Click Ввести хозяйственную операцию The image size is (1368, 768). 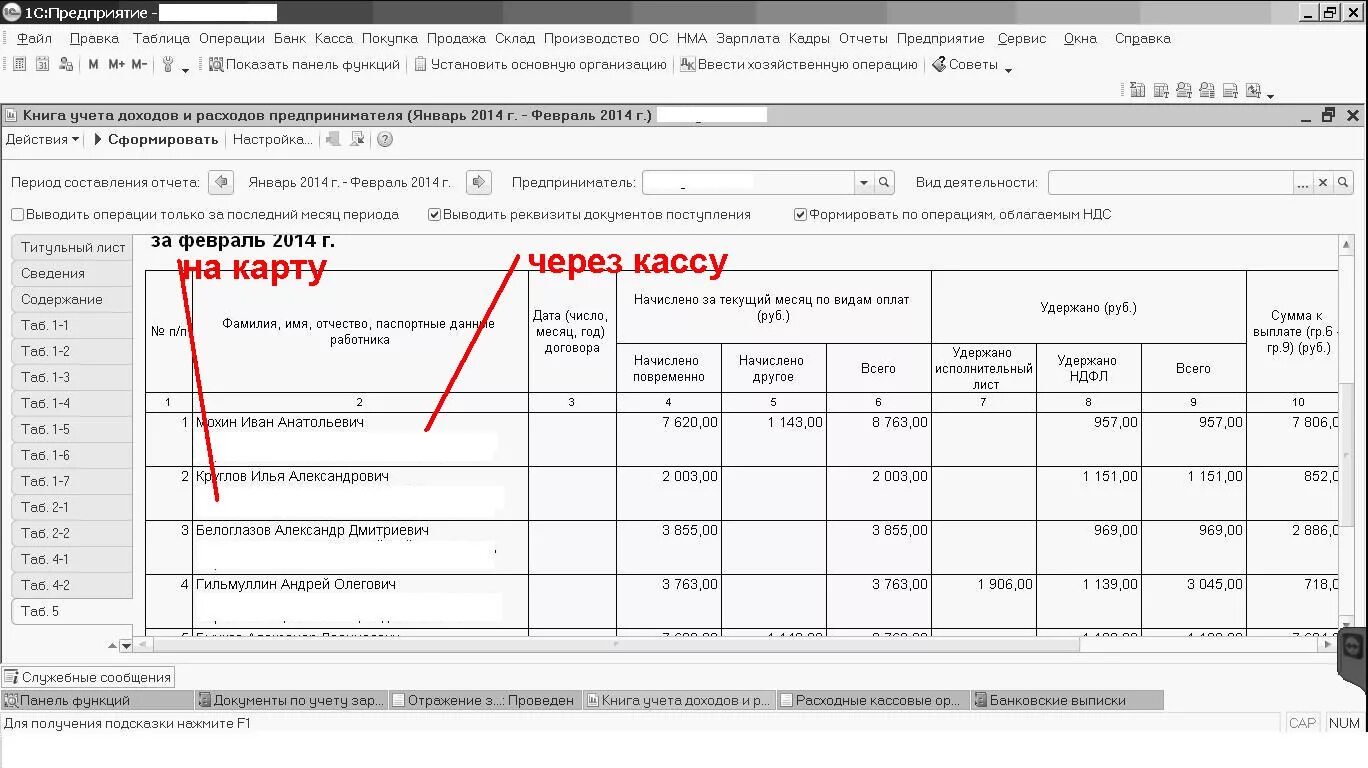798,65
